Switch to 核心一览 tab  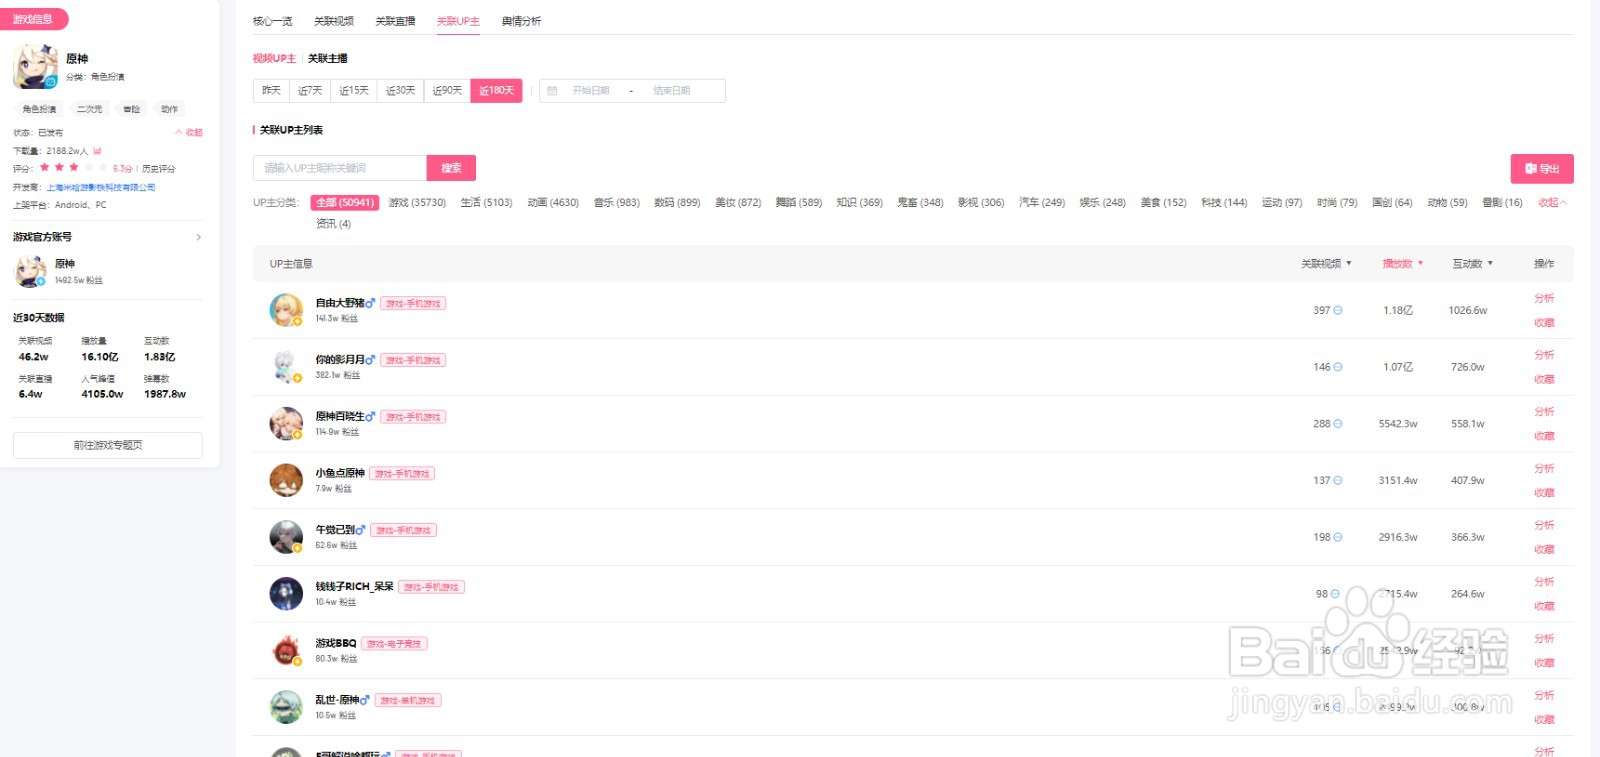pos(272,21)
